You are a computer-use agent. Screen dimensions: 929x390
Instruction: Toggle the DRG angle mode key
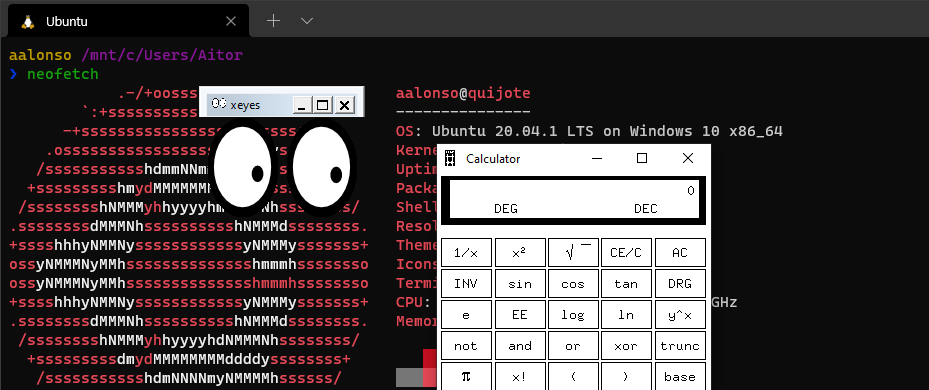tap(680, 284)
